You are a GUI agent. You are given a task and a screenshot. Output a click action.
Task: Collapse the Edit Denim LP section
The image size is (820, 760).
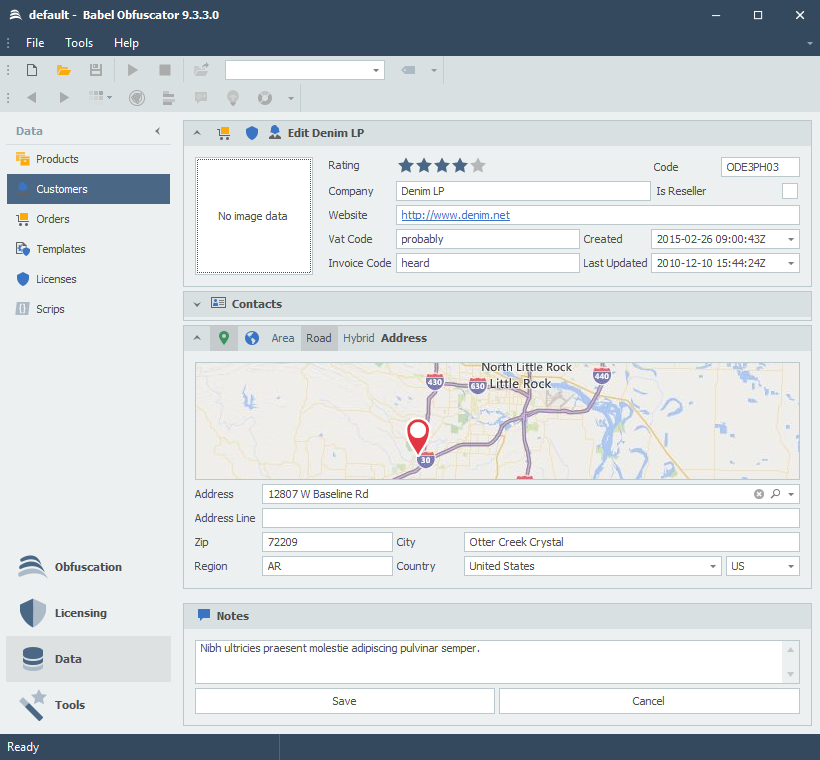197,133
